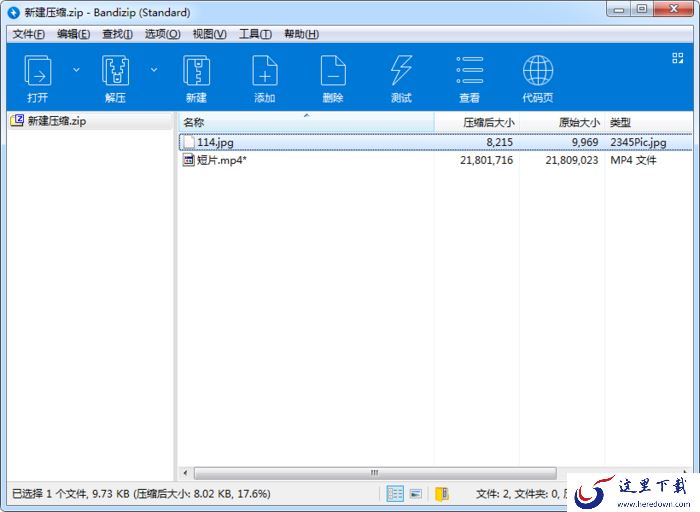This screenshot has height=512, width=700.
Task: Maximize the Bandizip window
Action: [x=642, y=9]
